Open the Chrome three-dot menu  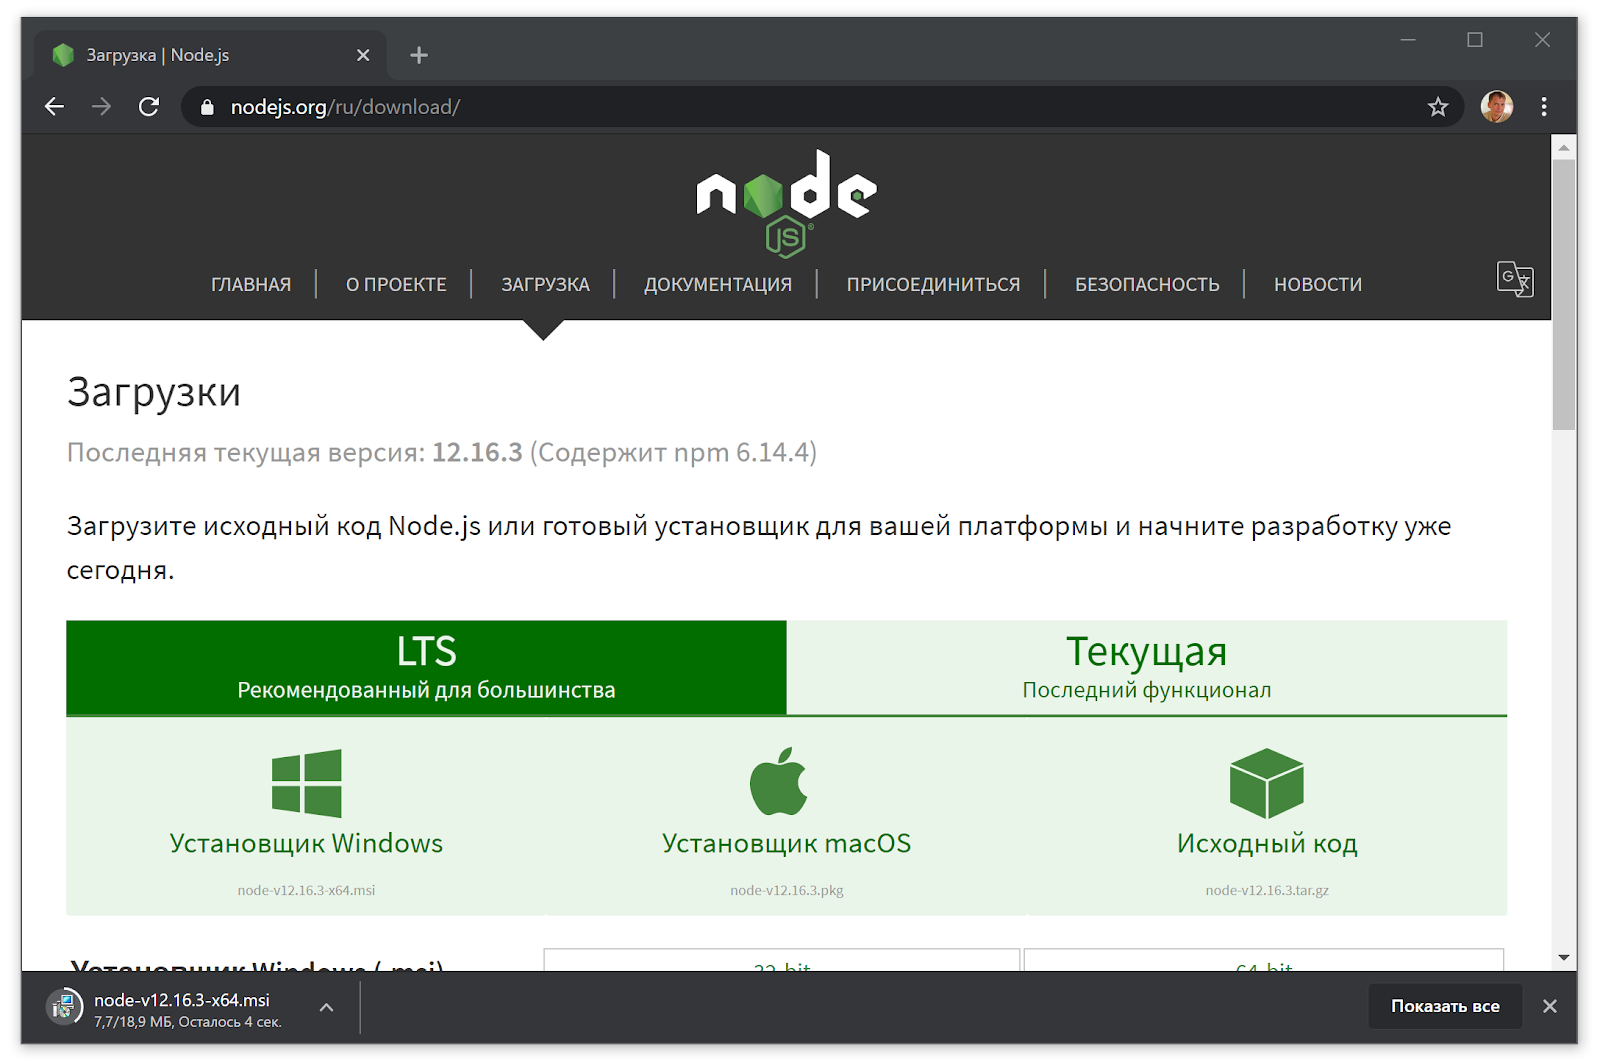pyautogui.click(x=1544, y=107)
